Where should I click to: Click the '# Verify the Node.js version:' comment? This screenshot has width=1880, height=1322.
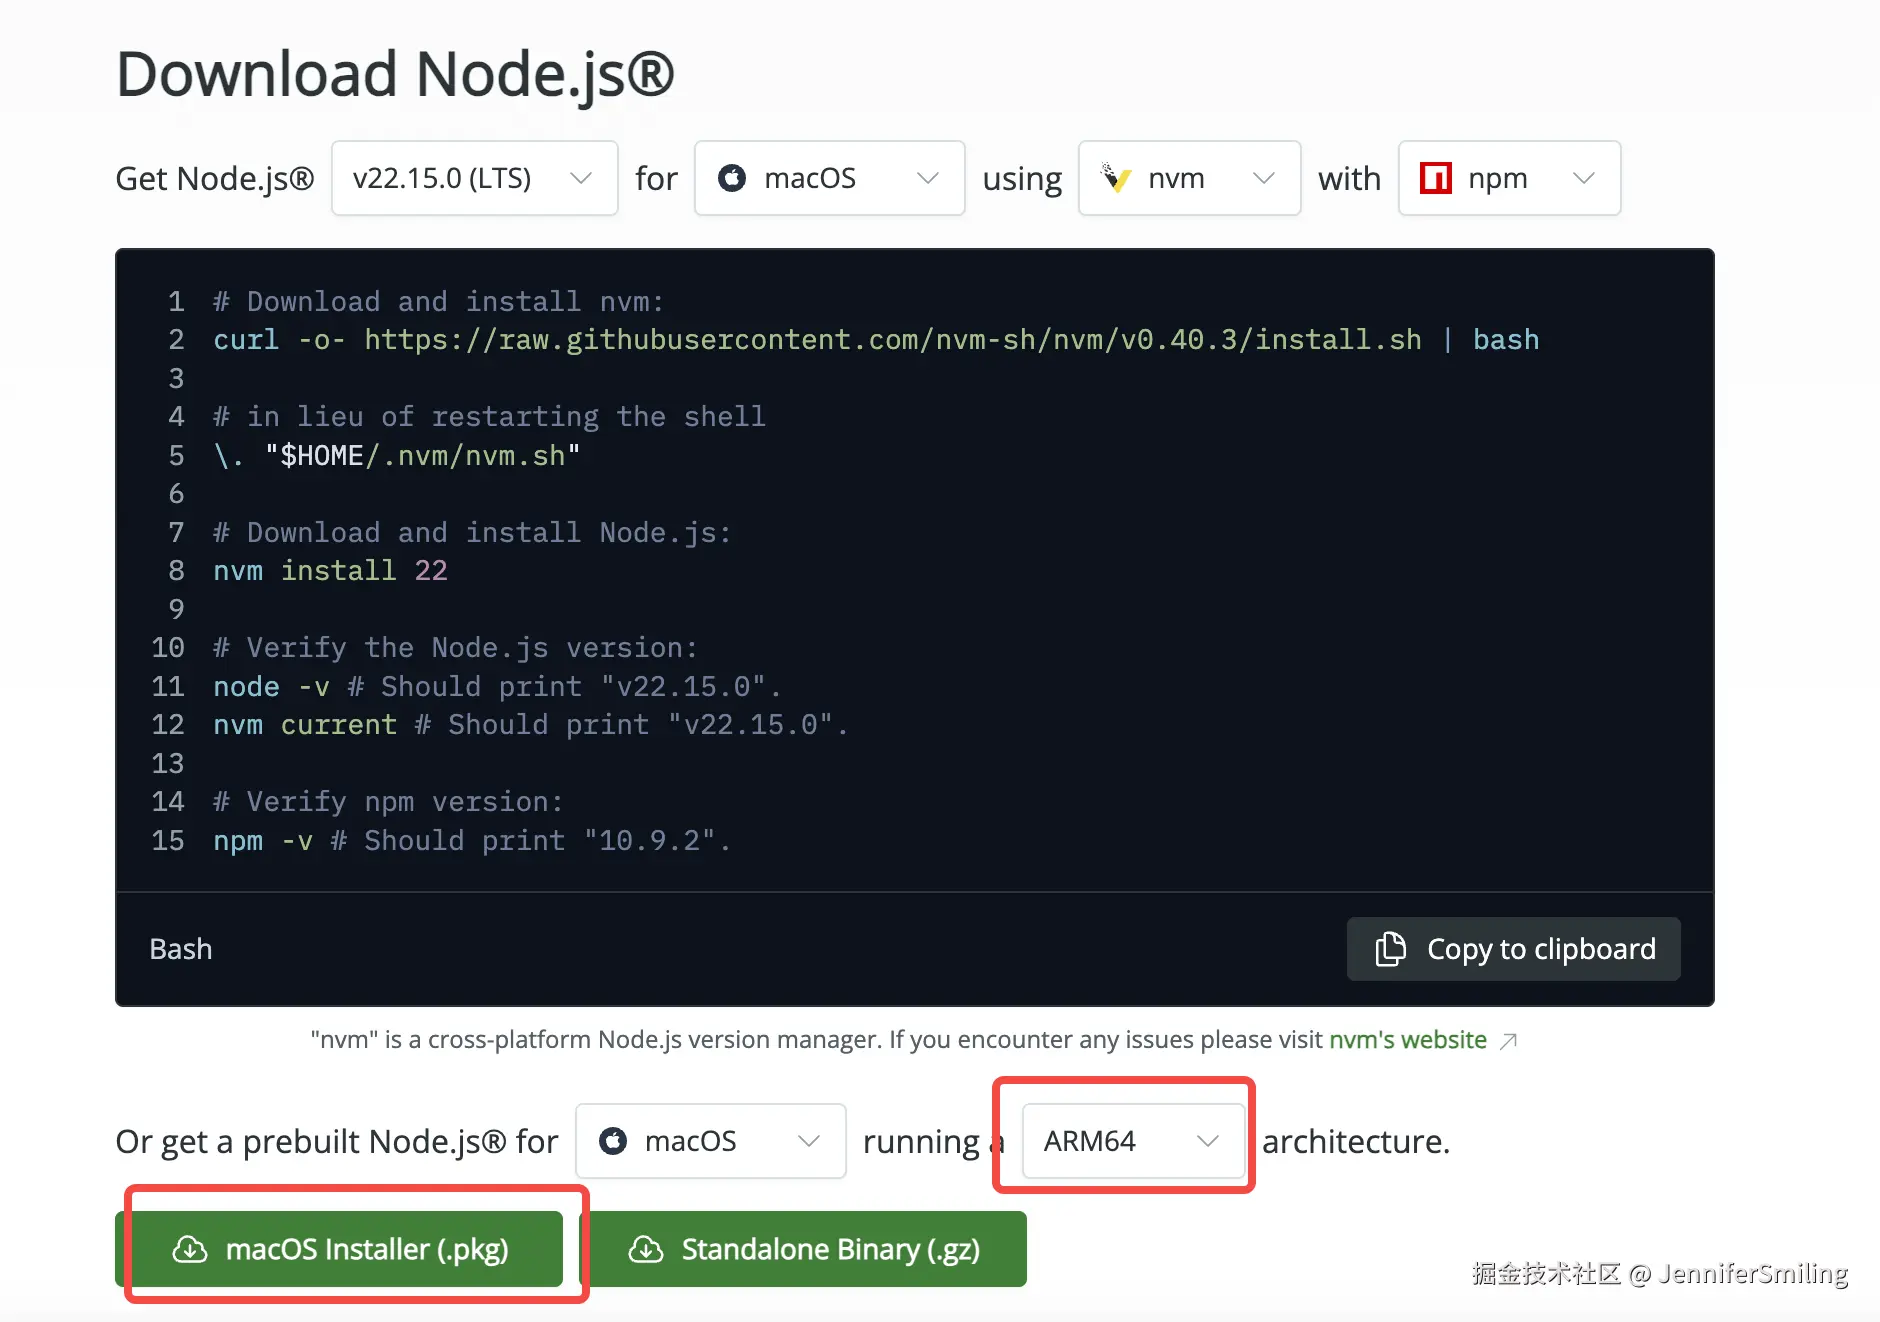pyautogui.click(x=455, y=648)
